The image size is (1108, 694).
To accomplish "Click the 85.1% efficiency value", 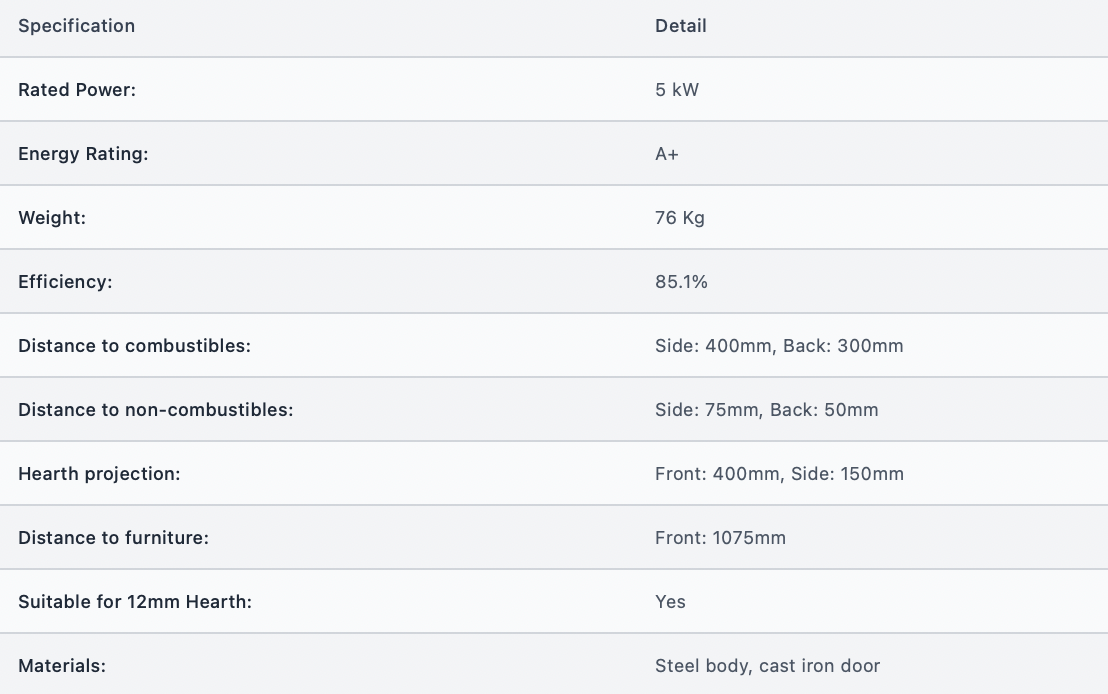I will [x=681, y=282].
